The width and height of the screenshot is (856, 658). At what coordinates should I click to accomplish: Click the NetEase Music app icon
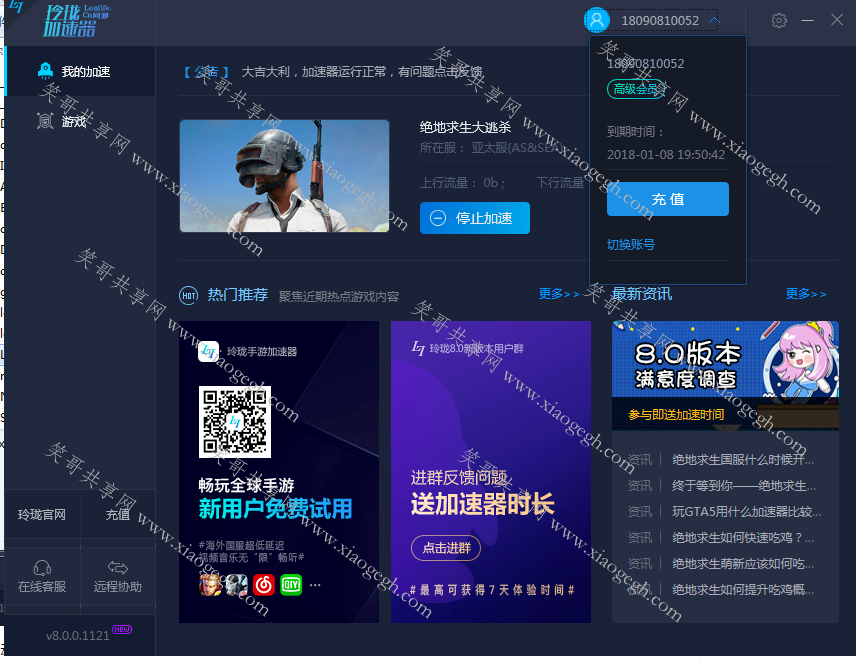point(264,585)
